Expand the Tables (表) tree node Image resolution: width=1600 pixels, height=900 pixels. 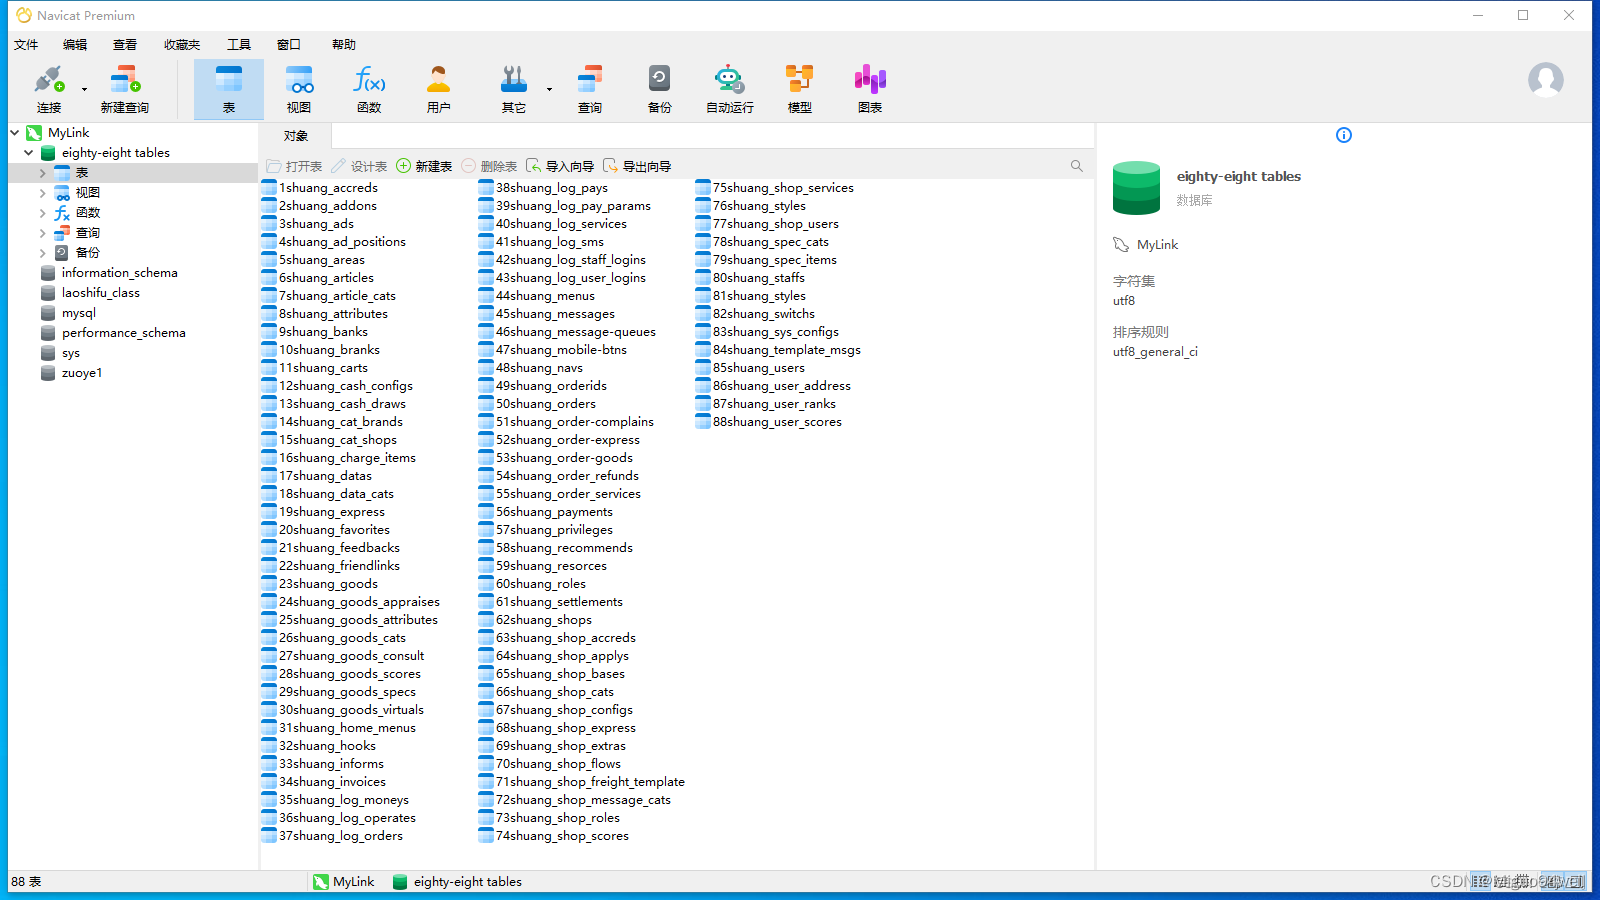click(x=43, y=173)
